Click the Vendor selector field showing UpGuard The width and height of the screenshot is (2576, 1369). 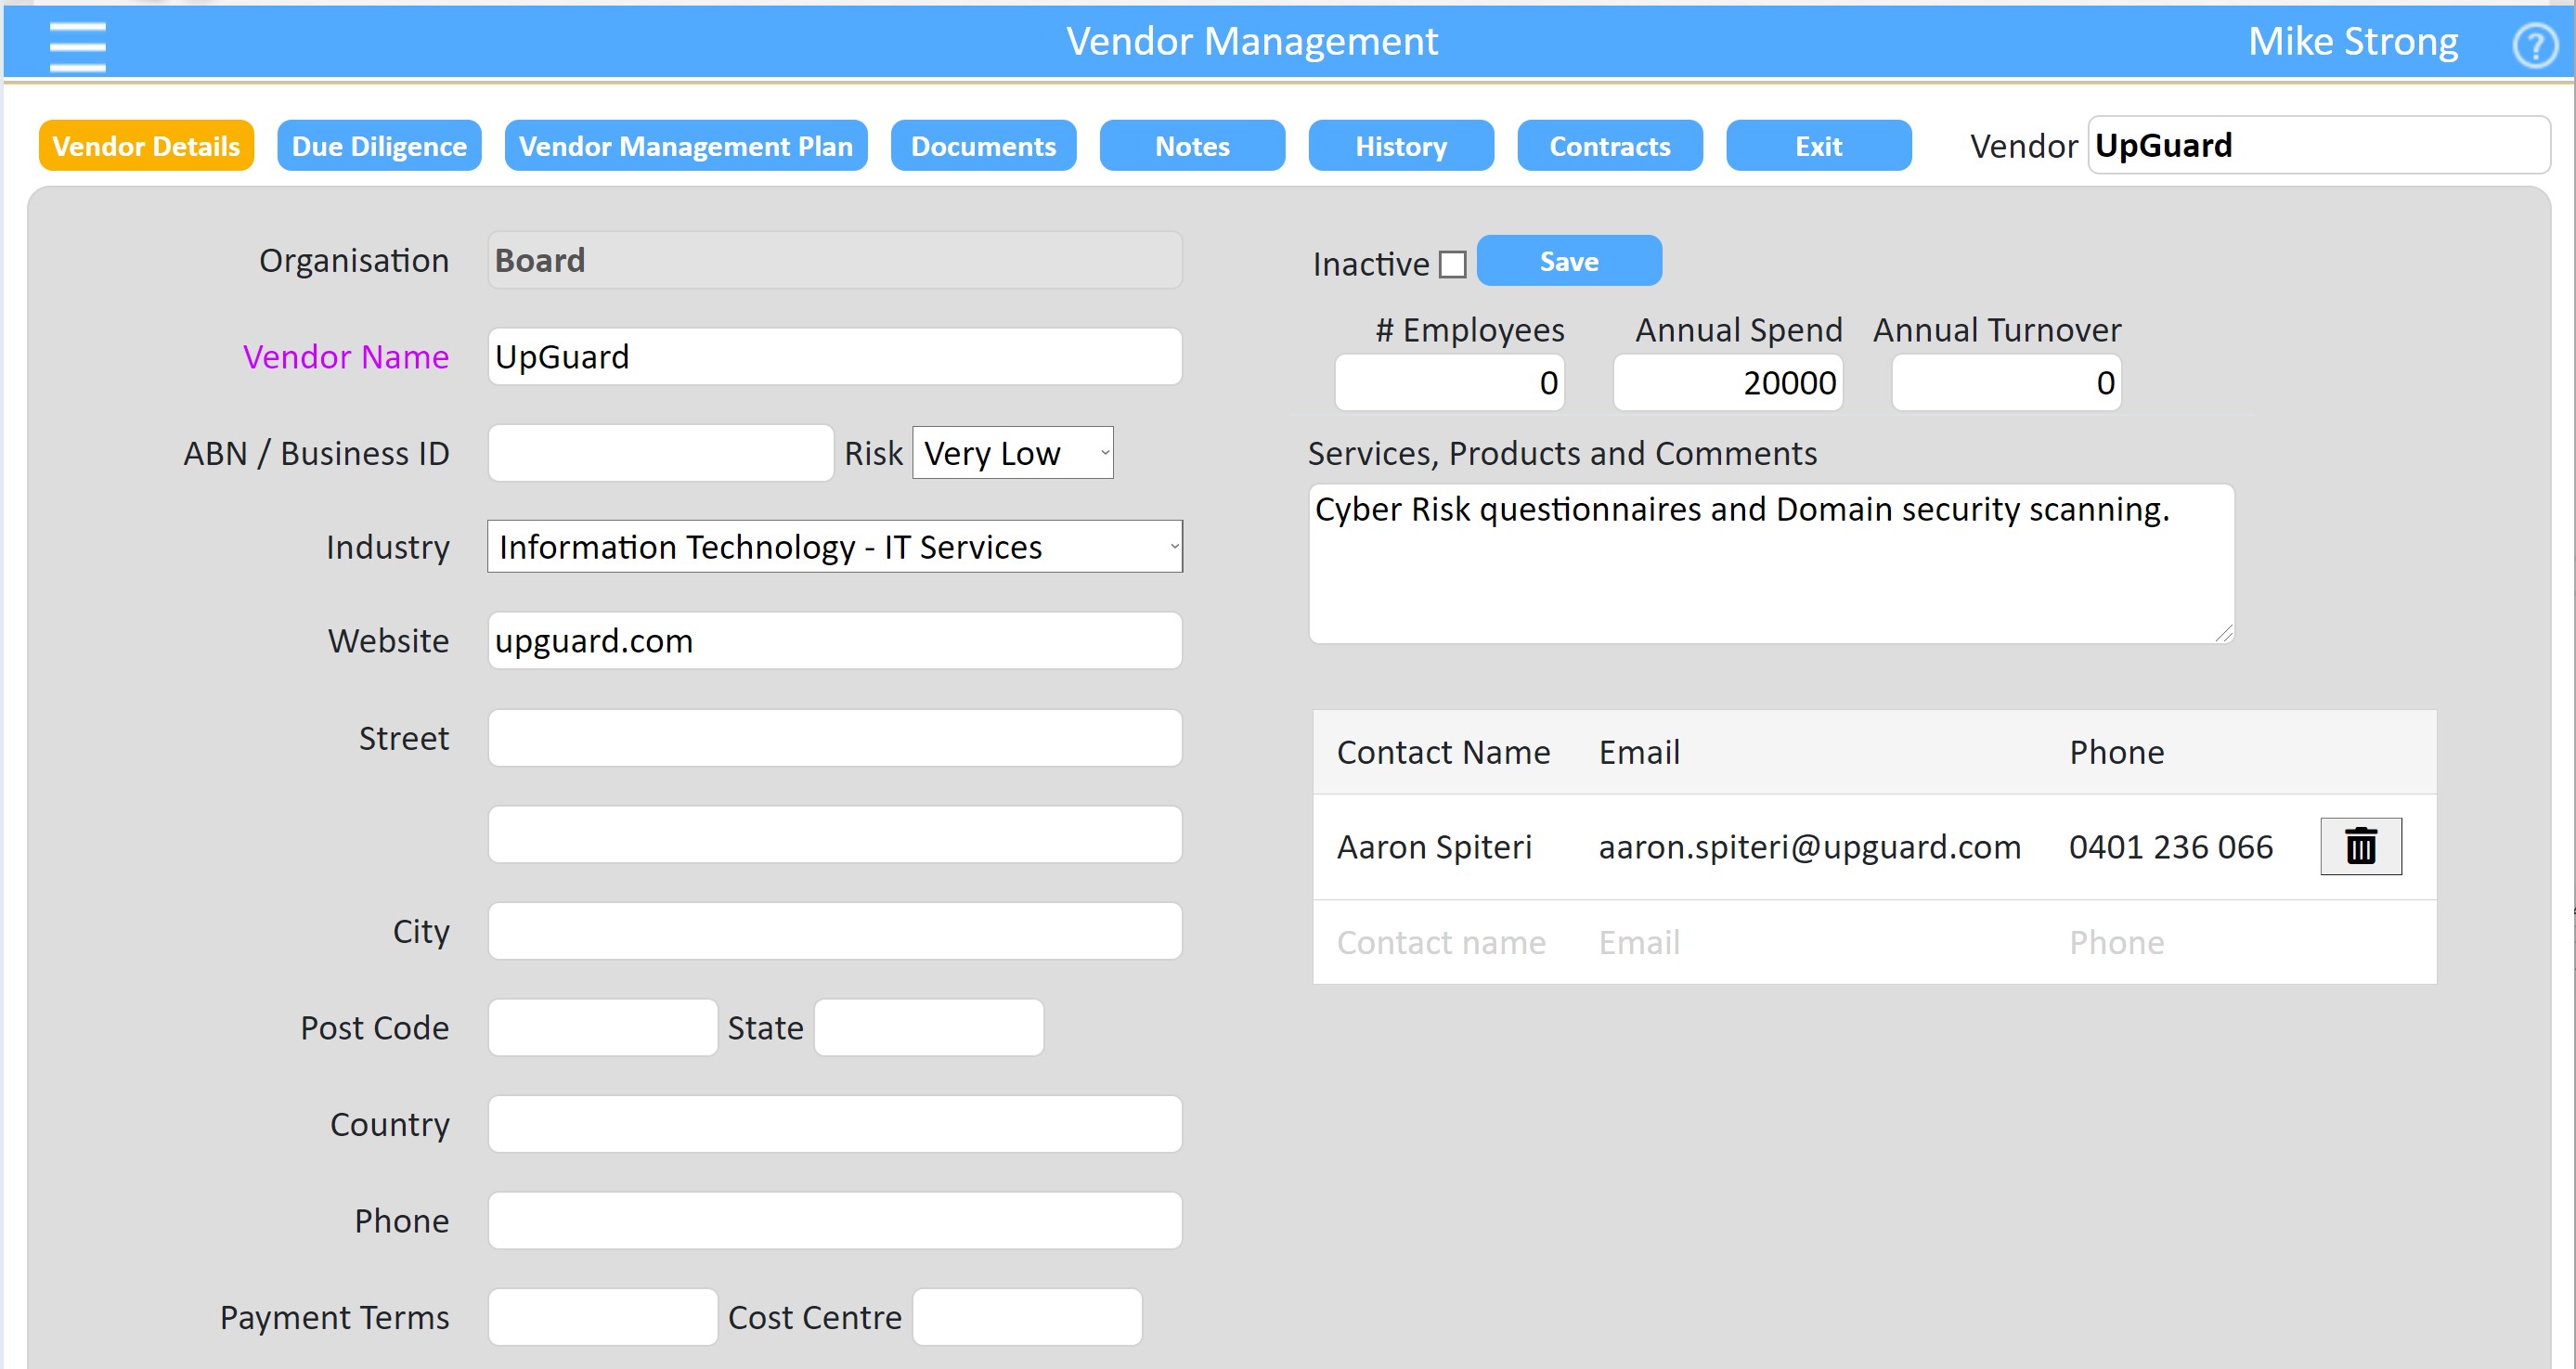coord(2318,145)
